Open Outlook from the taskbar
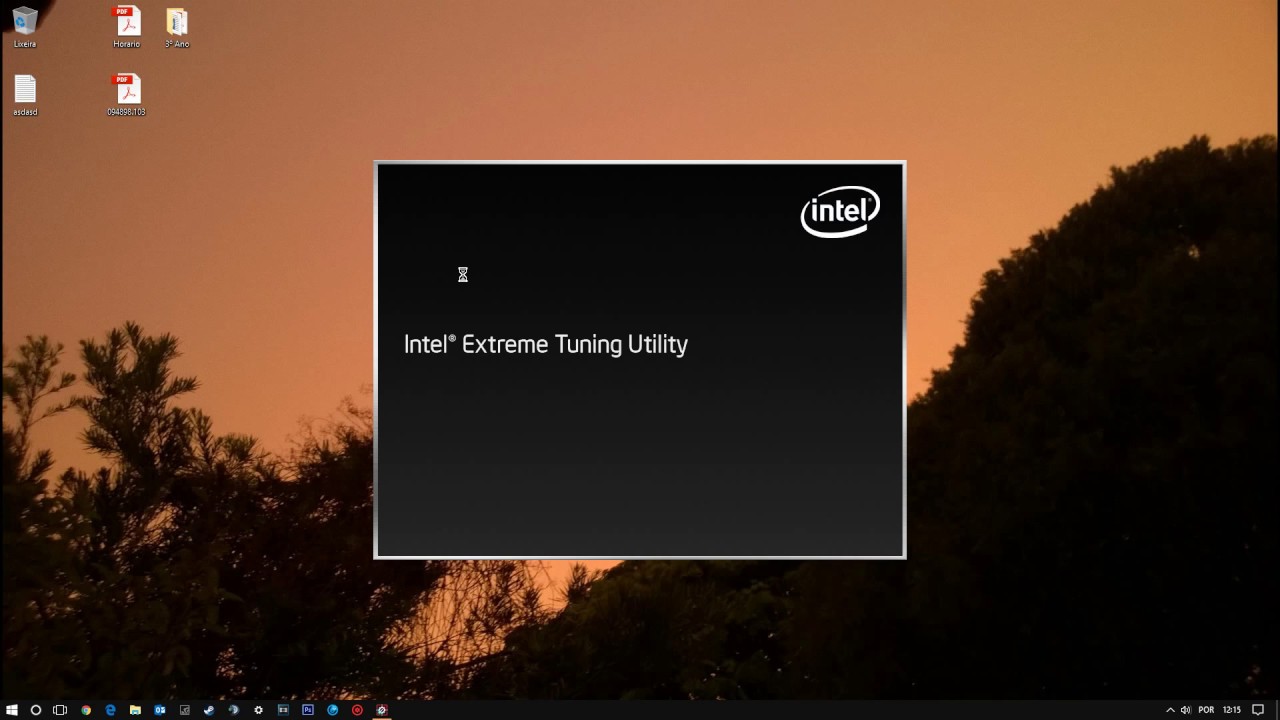Screen dimensions: 1280x720 coord(160,710)
